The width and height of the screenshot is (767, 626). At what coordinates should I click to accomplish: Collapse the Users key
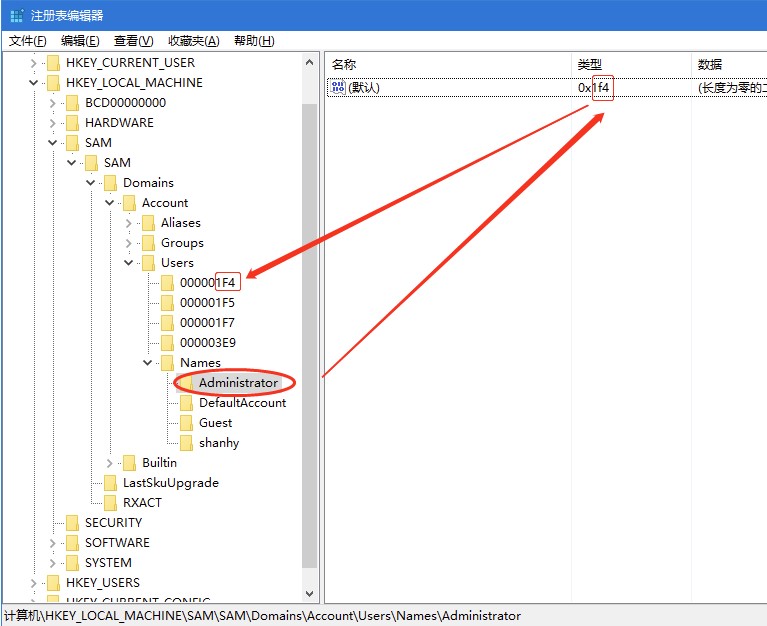[x=129, y=263]
